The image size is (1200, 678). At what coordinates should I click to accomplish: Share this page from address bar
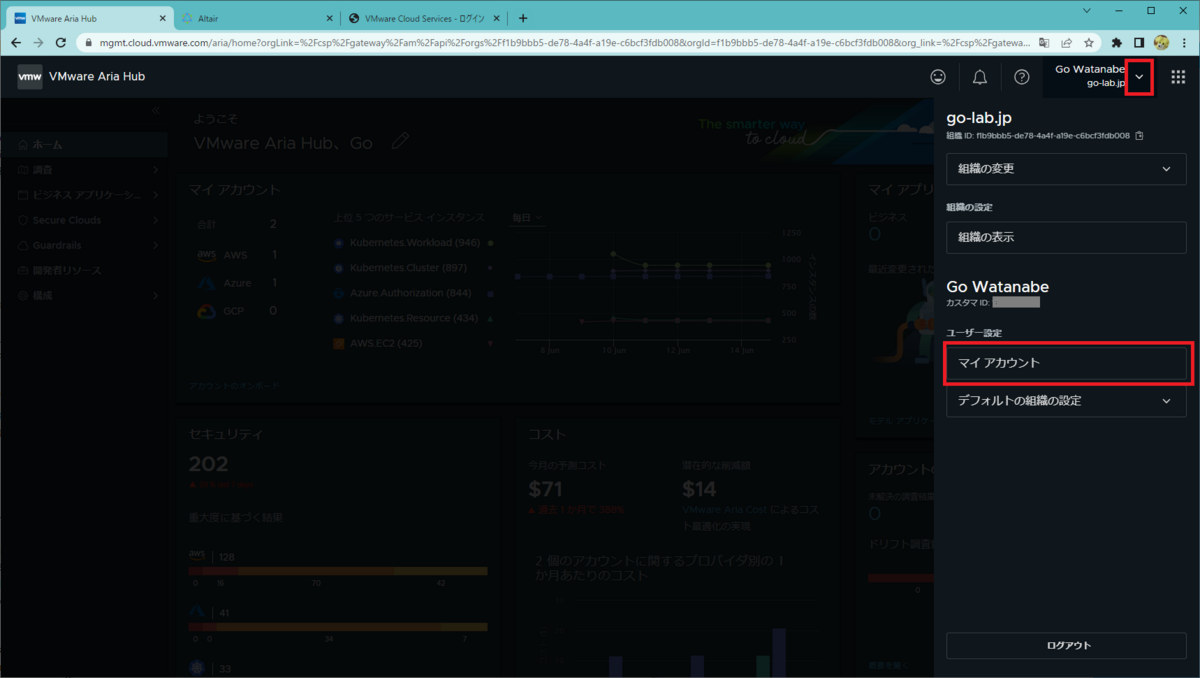click(1066, 43)
